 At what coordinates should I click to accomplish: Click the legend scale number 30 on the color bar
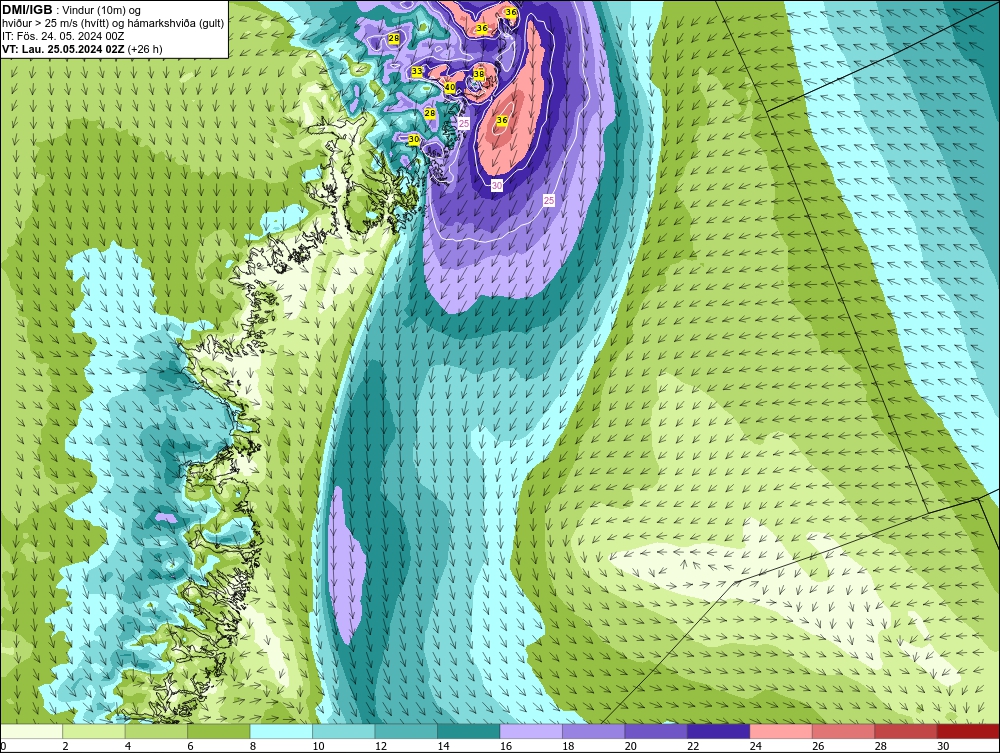[x=943, y=746]
